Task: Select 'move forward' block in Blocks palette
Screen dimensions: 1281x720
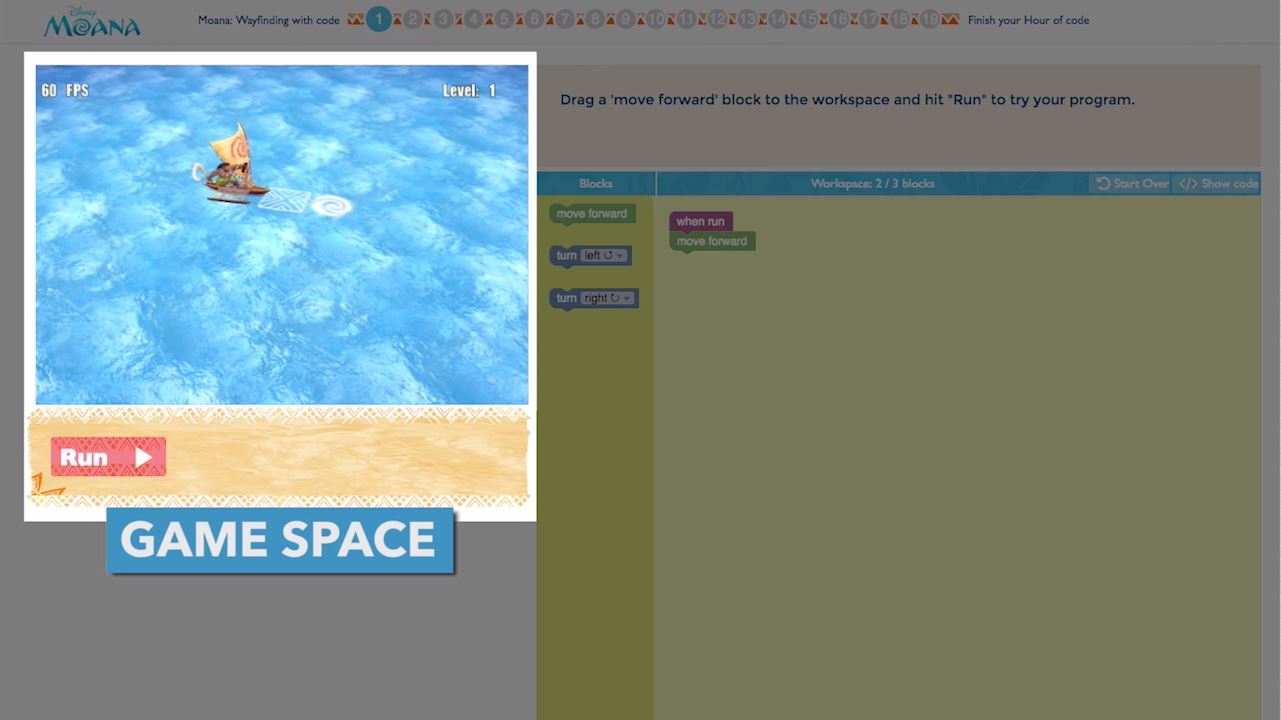Action: click(x=592, y=214)
